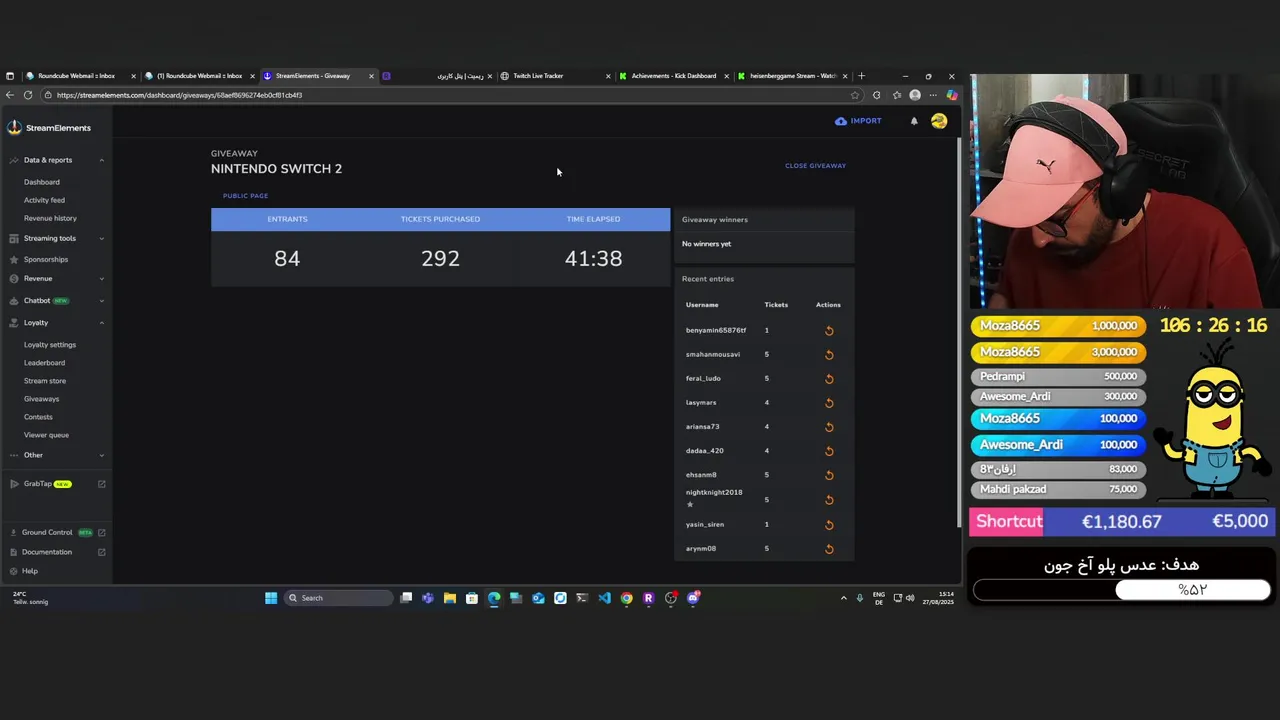1280x720 pixels.
Task: Reload the browser page
Action: tap(28, 95)
